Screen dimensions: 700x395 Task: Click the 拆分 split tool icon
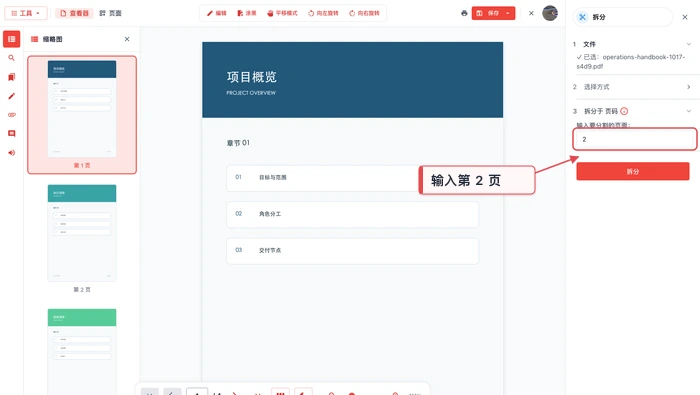pyautogui.click(x=582, y=17)
